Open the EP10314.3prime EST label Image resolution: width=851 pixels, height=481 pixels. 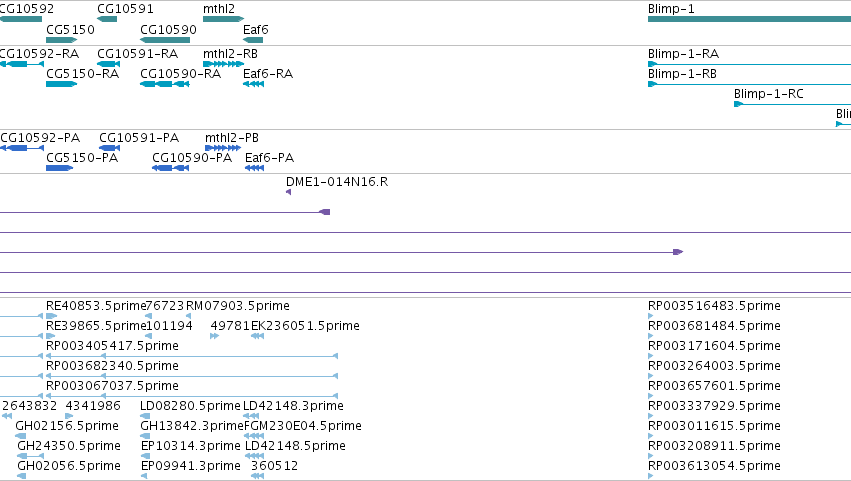(190, 446)
